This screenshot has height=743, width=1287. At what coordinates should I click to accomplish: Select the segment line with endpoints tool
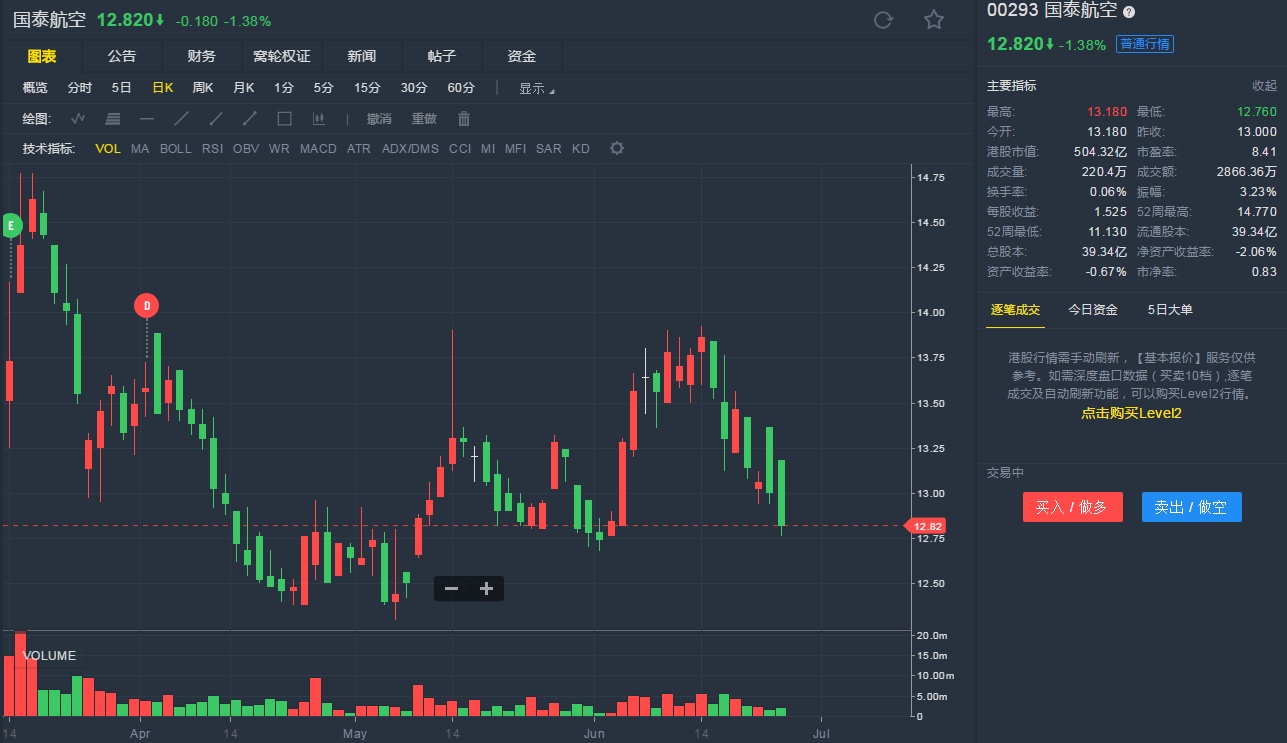click(250, 119)
